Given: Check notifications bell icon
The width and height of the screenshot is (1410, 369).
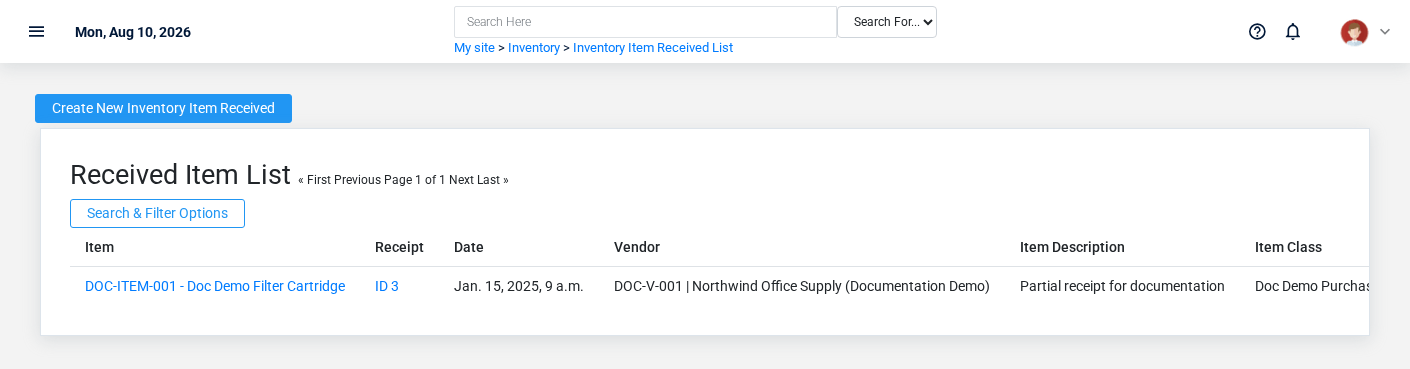Looking at the screenshot, I should 1293,31.
